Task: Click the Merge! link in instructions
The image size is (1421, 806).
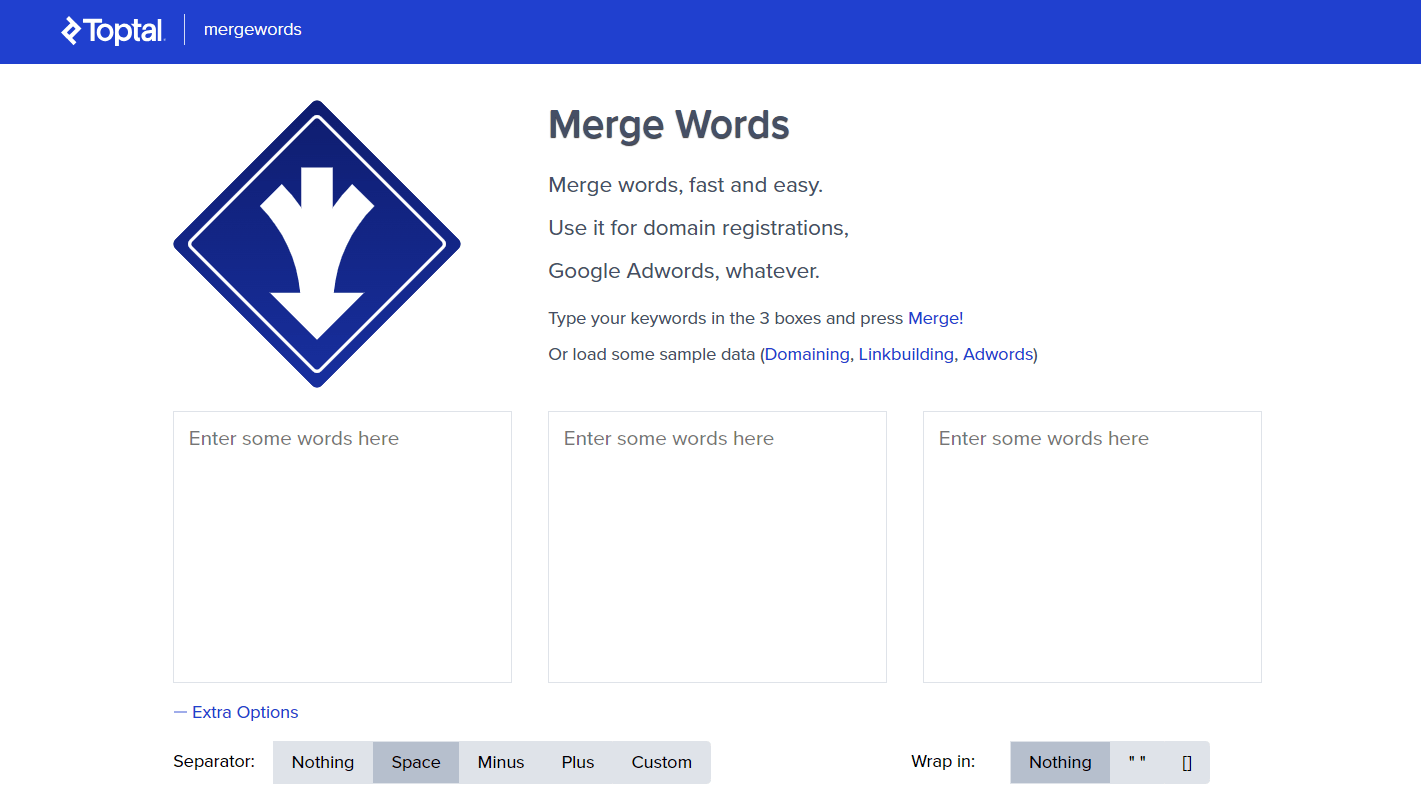Action: coord(935,318)
